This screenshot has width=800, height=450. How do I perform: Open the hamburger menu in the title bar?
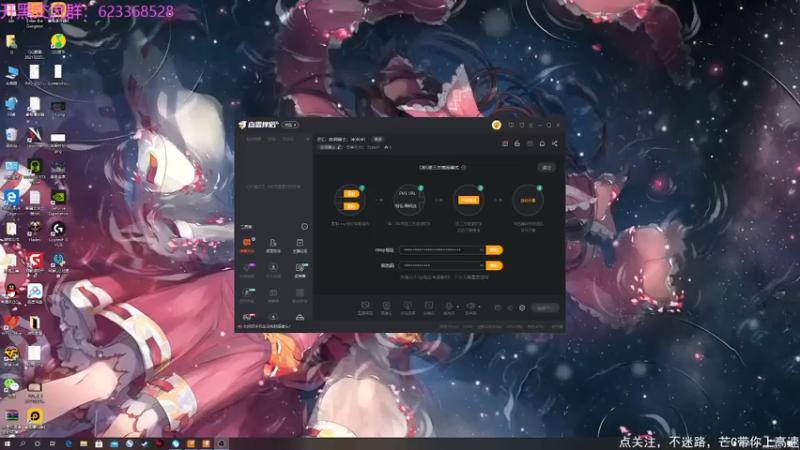(x=531, y=125)
